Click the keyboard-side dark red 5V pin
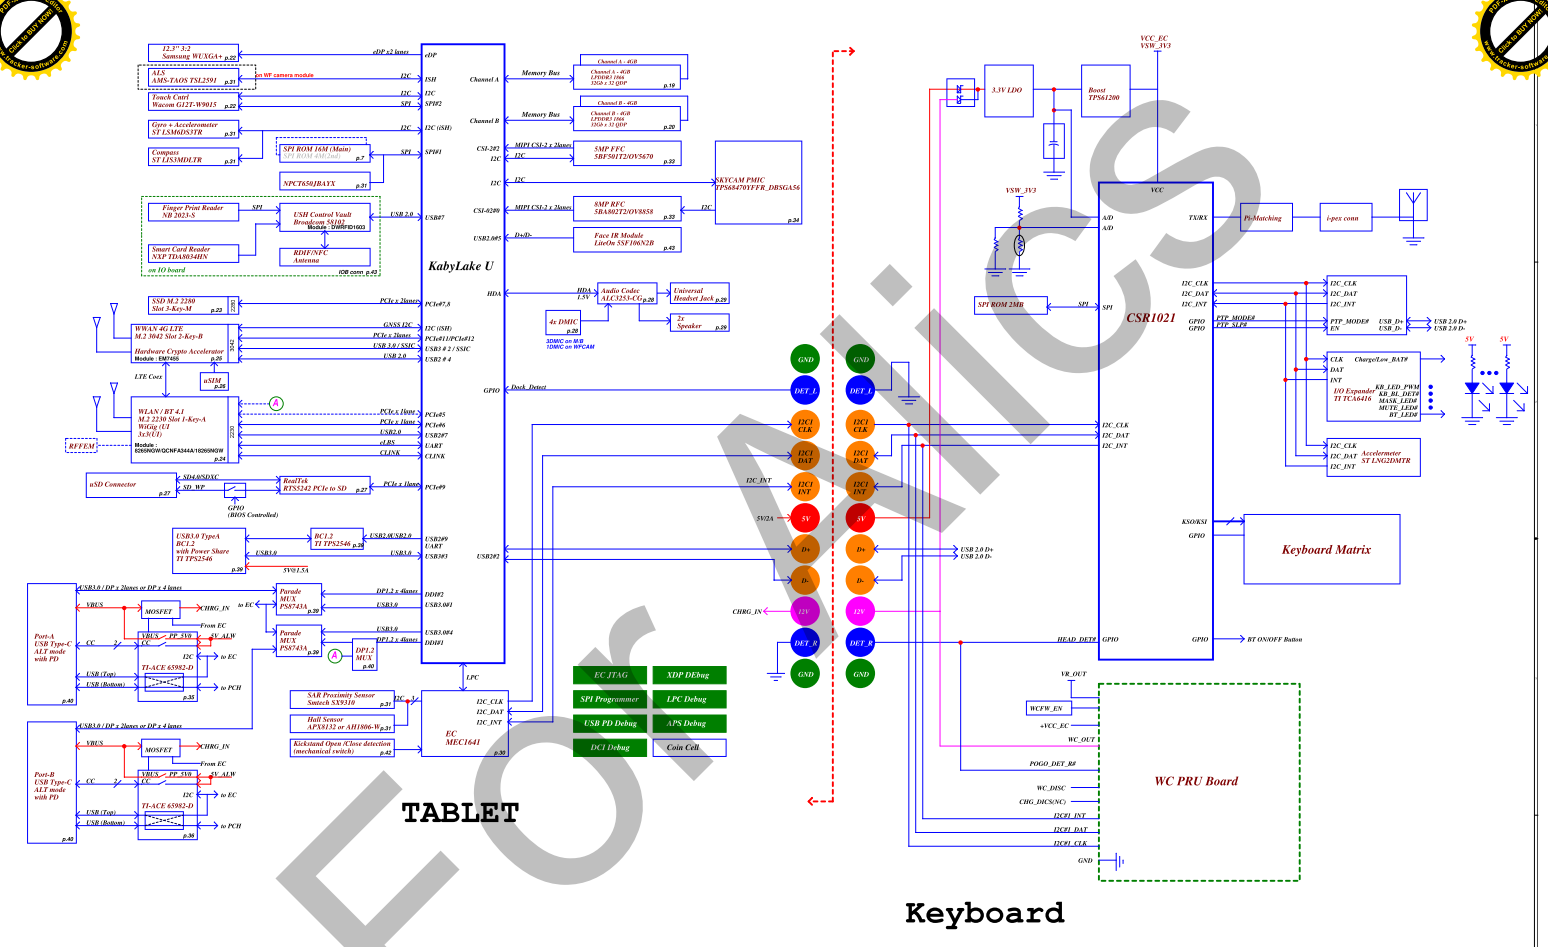The width and height of the screenshot is (1548, 947). pyautogui.click(x=860, y=518)
